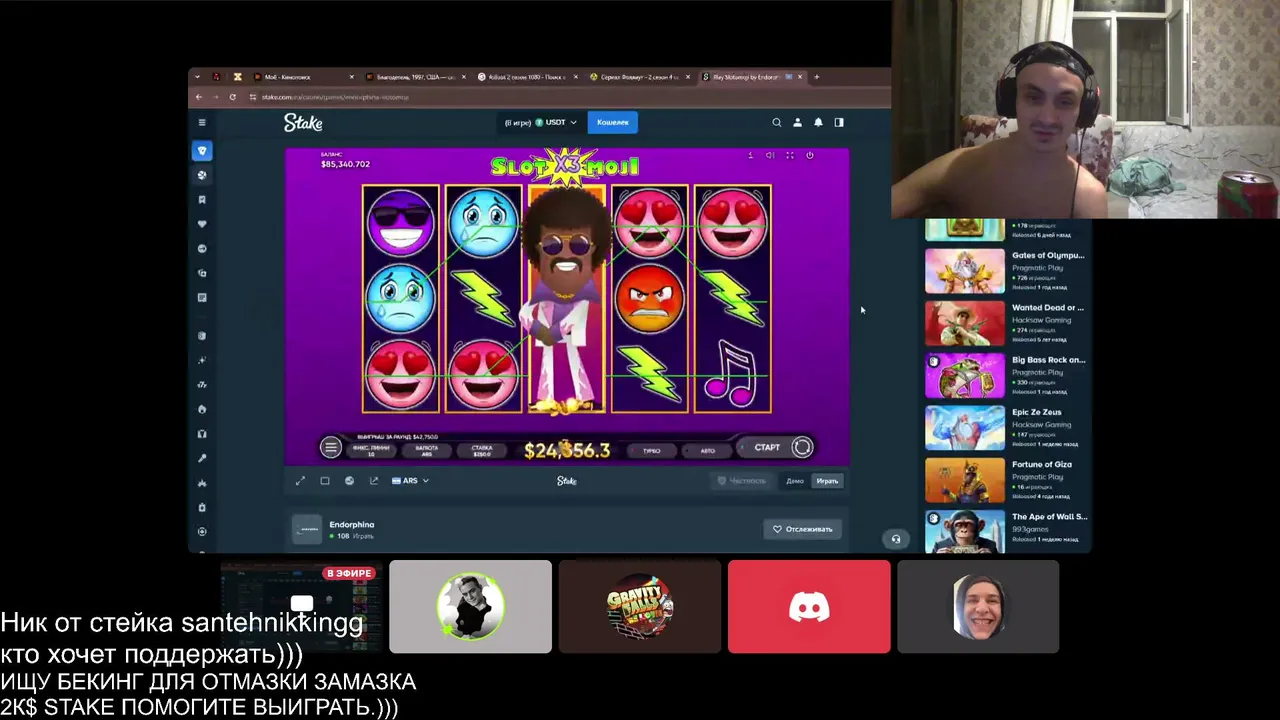The height and width of the screenshot is (720, 1280).
Task: Open the Endorphina provider link
Action: click(351, 524)
